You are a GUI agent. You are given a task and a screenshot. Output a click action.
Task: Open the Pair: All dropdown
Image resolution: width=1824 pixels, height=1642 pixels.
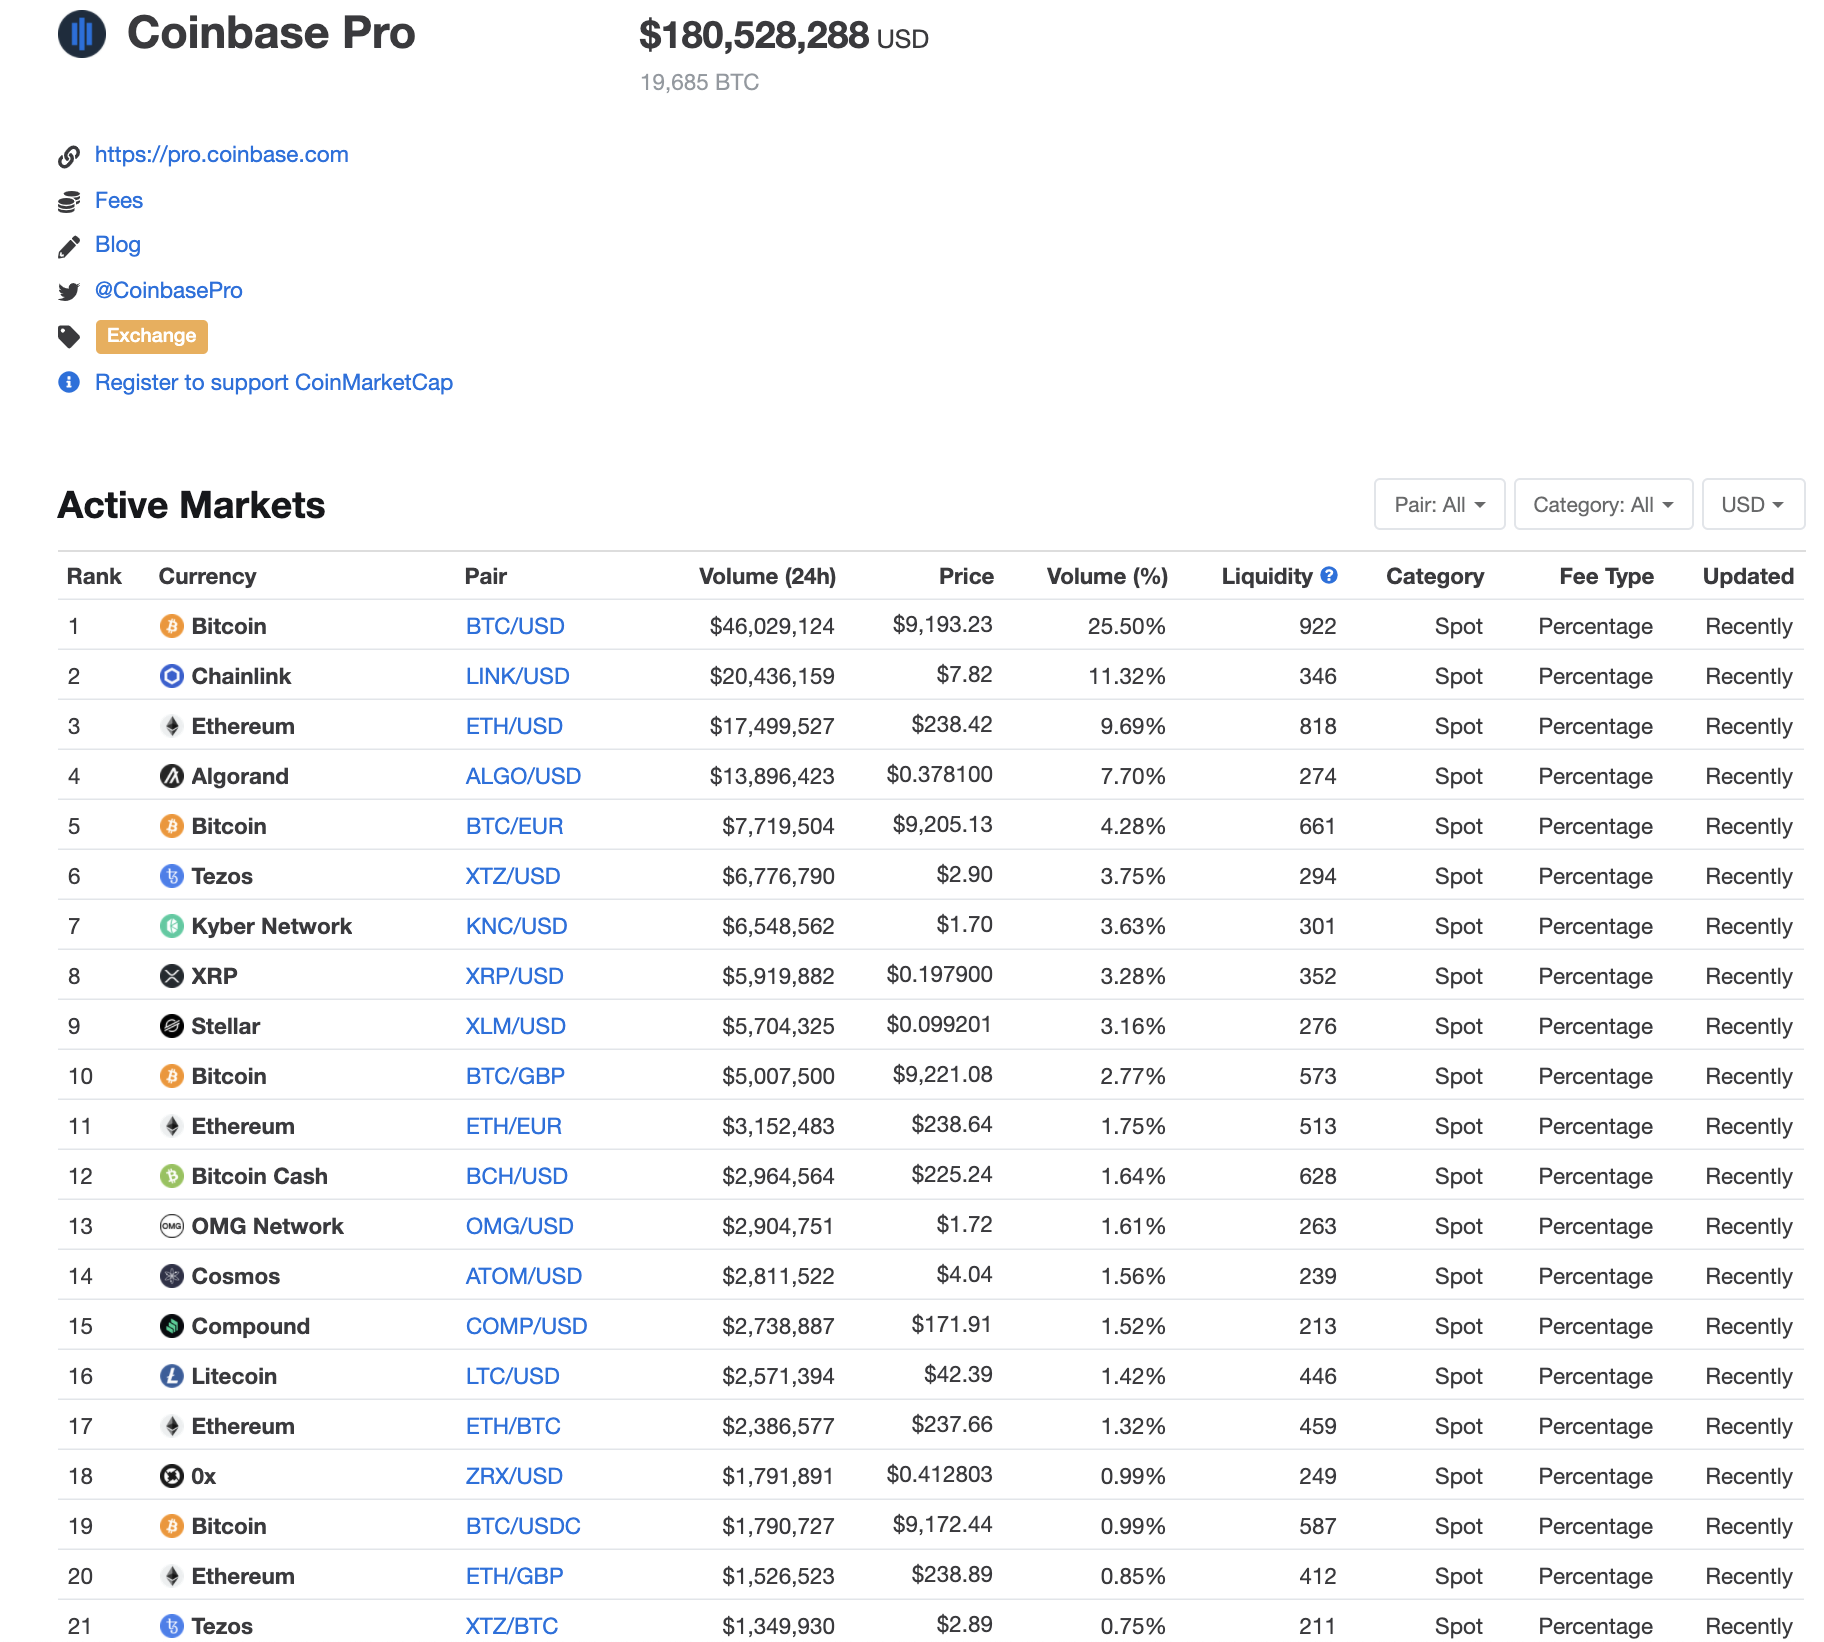[1439, 504]
